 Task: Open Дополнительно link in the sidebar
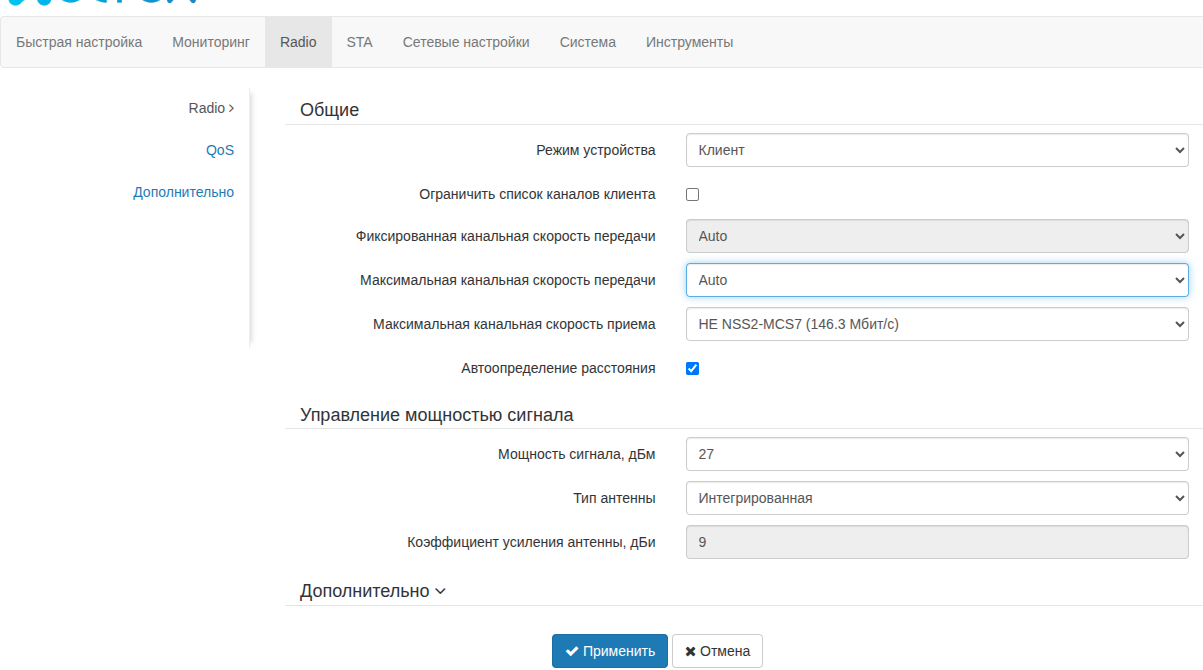point(184,192)
